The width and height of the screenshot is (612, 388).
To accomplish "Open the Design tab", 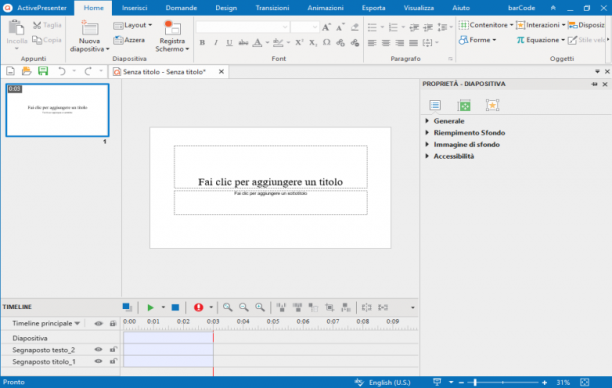I will point(226,8).
